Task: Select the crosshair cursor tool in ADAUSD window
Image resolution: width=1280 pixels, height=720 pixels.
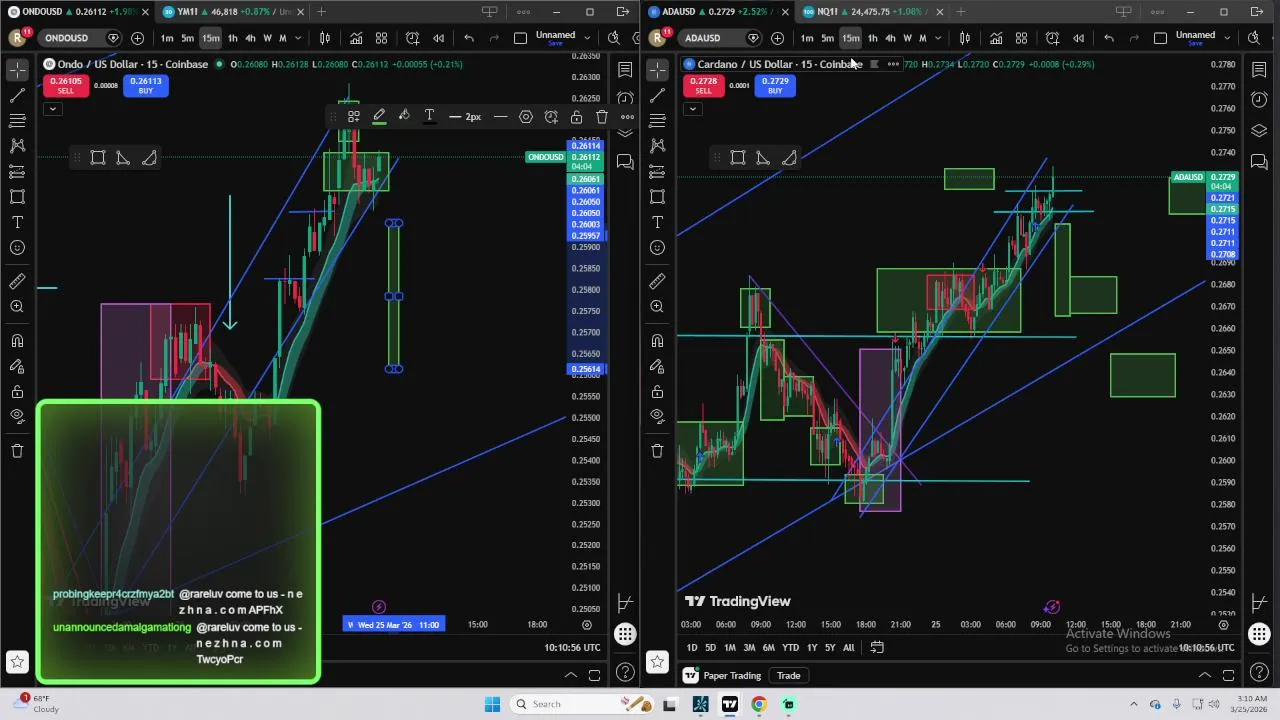Action: [657, 69]
